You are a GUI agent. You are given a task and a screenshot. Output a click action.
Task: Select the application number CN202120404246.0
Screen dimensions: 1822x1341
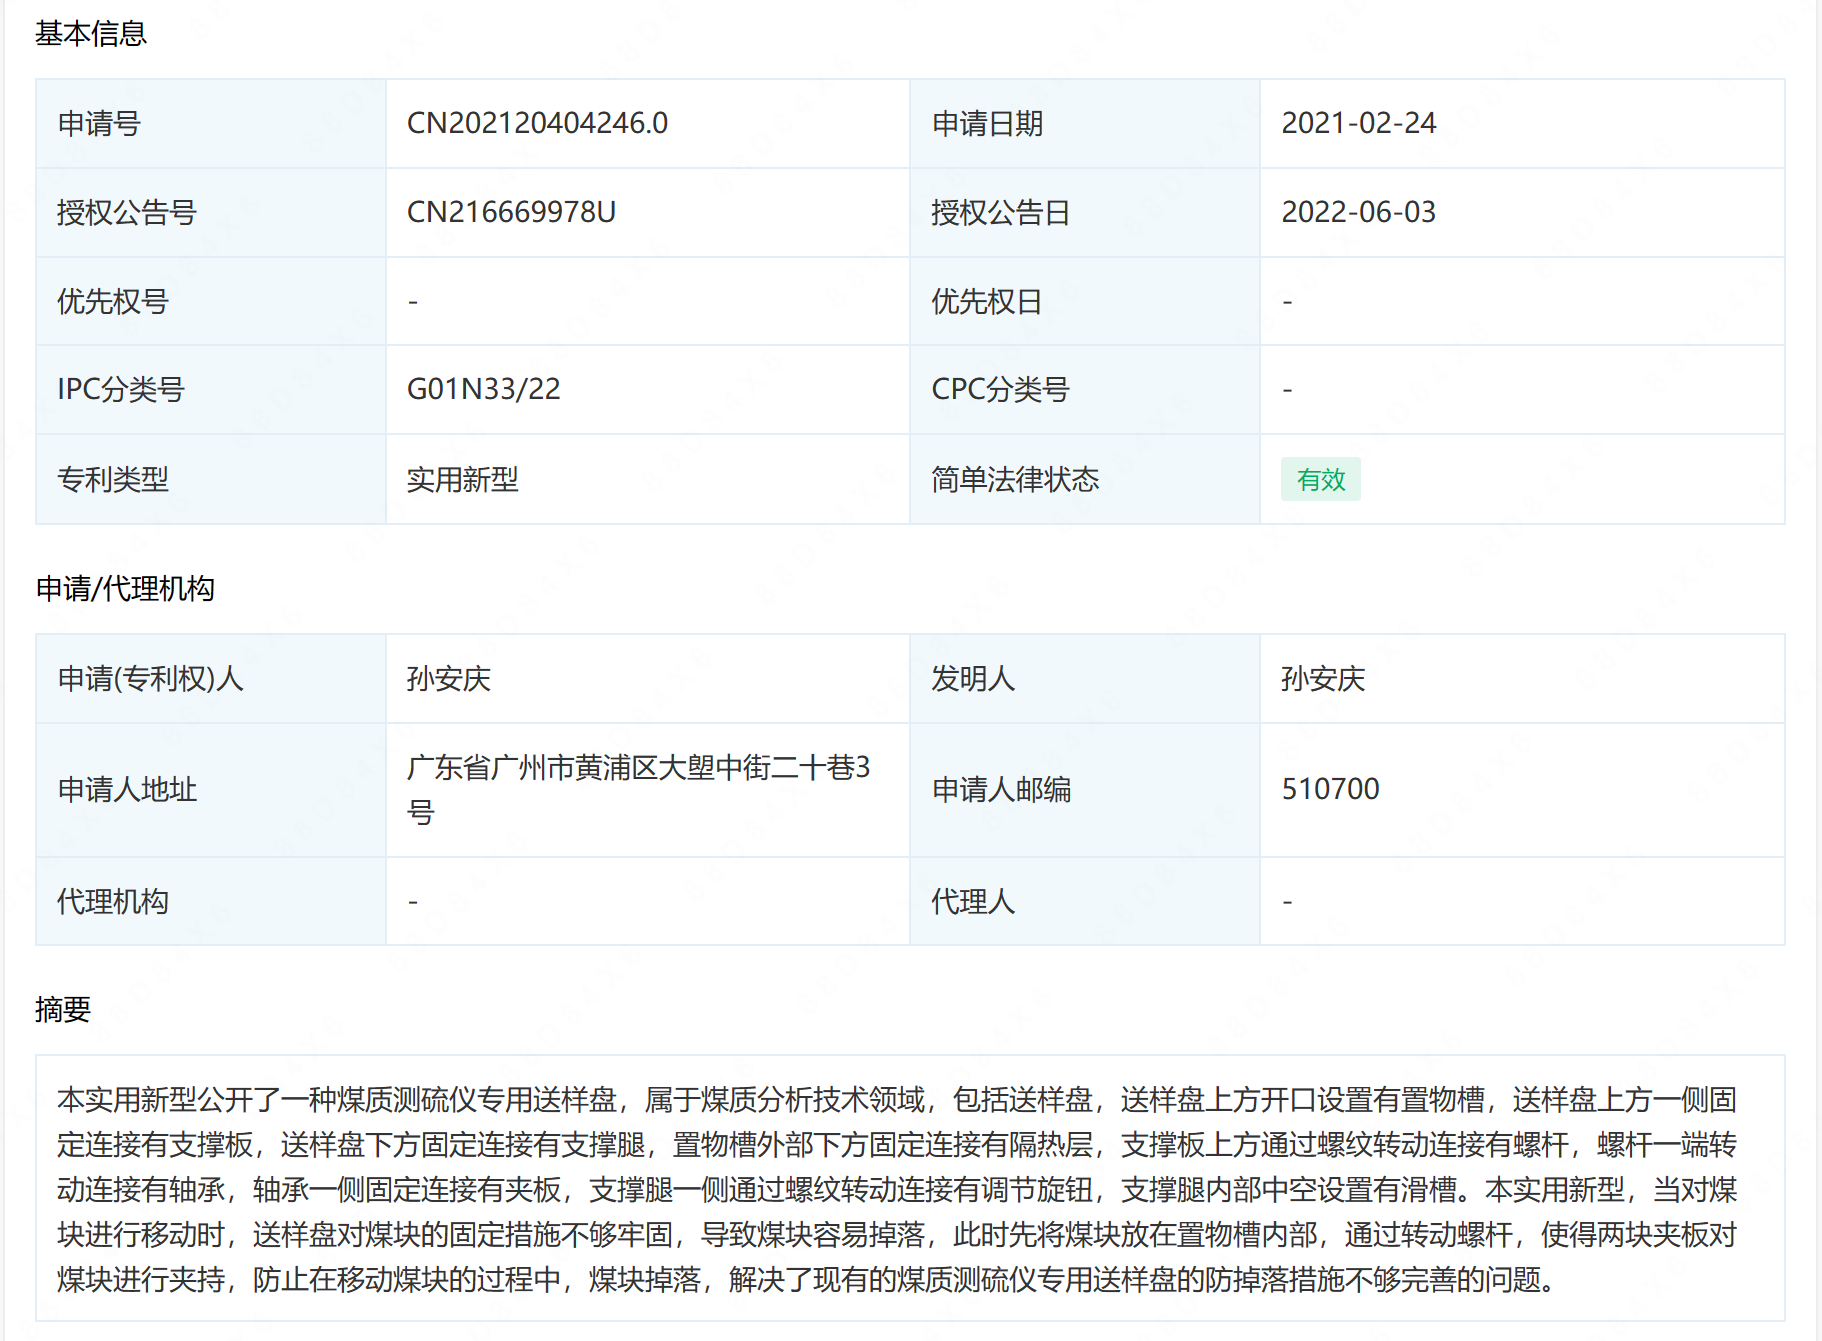[x=537, y=123]
